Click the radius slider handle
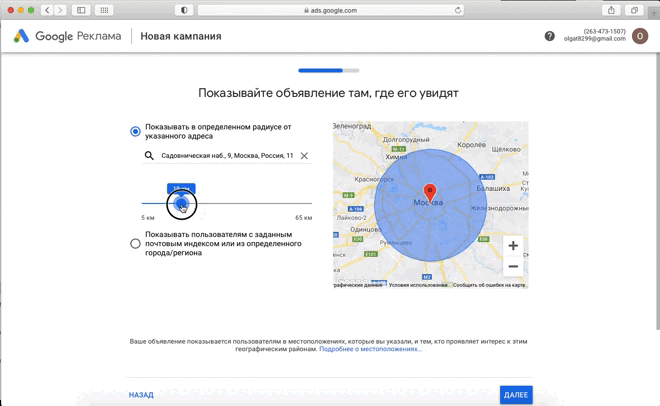This screenshot has width=660, height=406. click(181, 204)
